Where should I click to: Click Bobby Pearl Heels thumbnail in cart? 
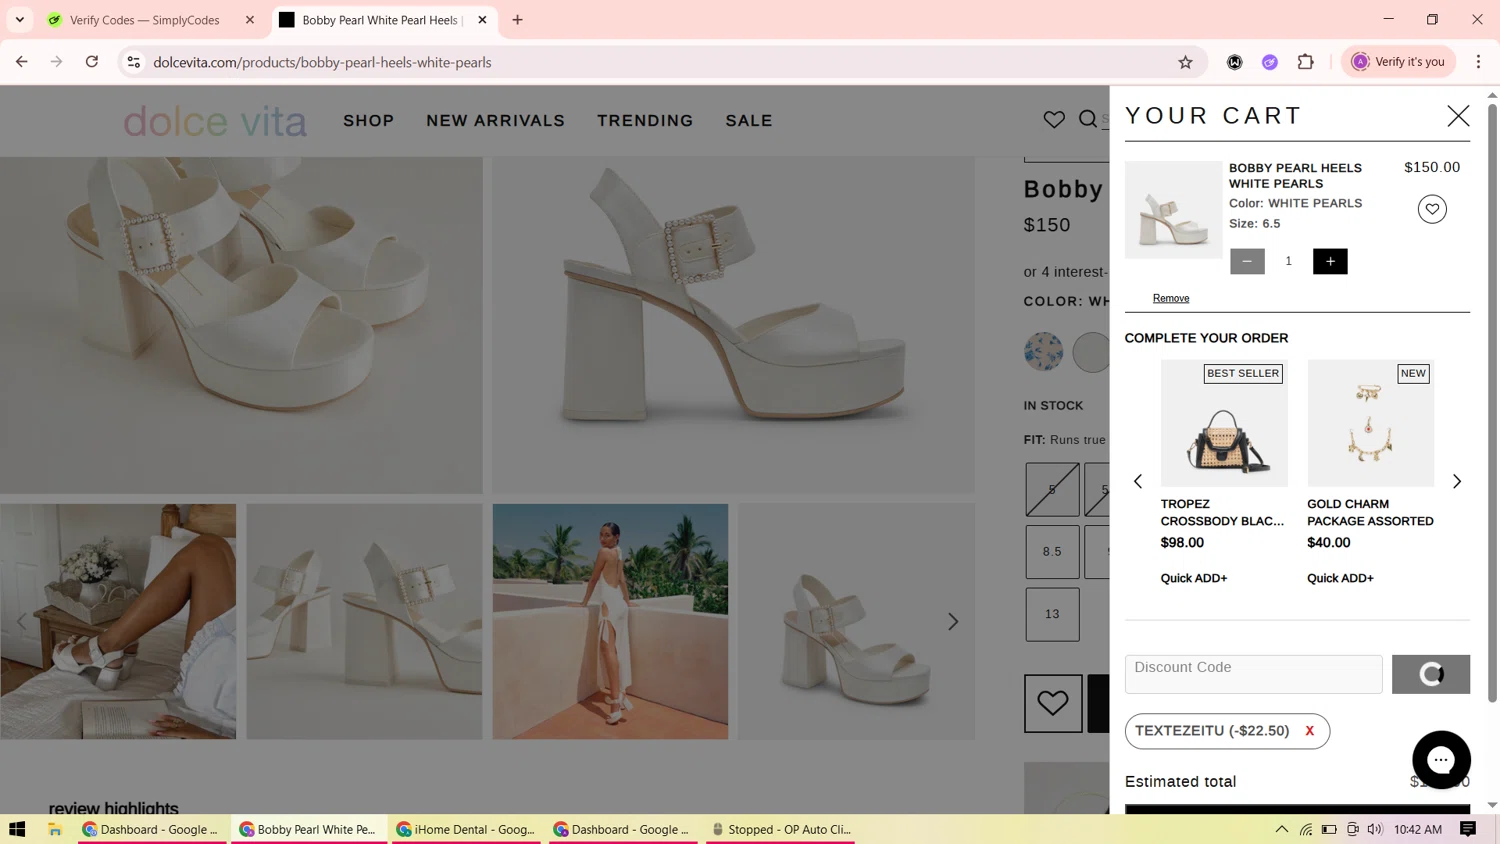pos(1173,210)
